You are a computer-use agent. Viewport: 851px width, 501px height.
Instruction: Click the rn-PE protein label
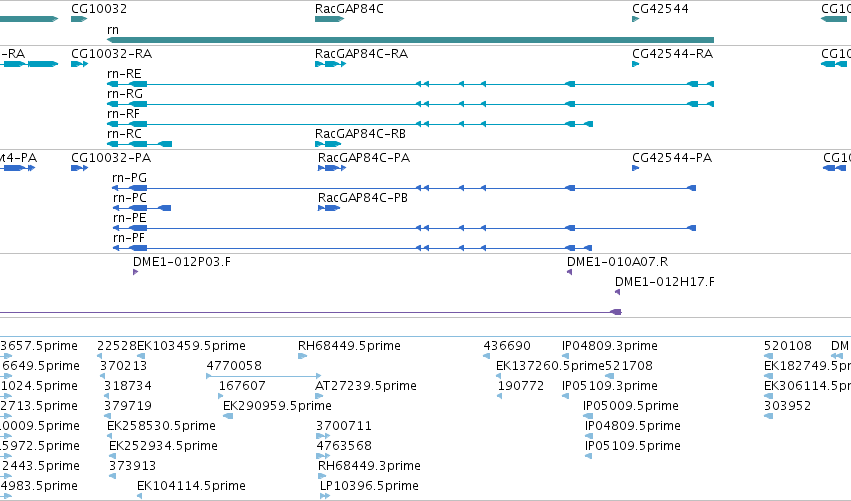click(129, 218)
